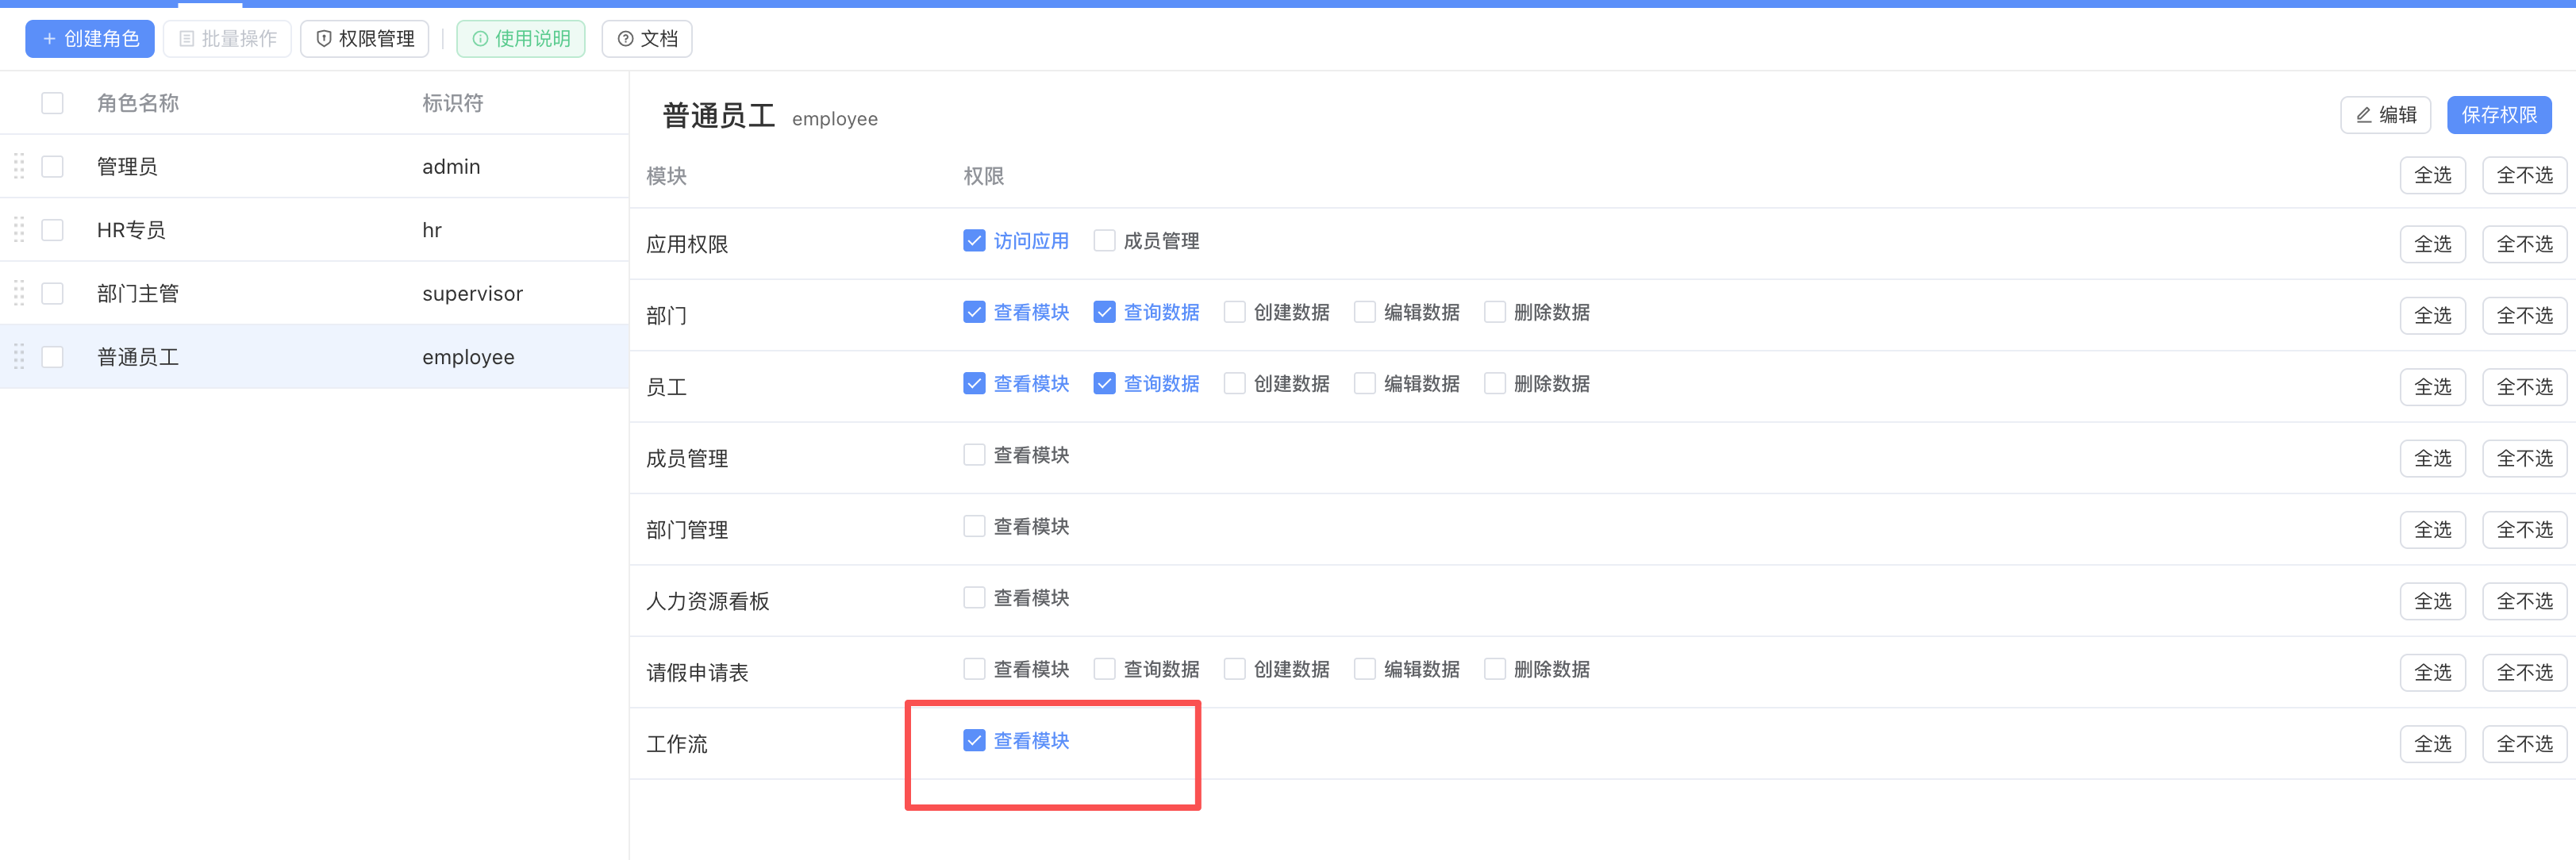The image size is (2576, 860).
Task: Click the drag handle beside 管理员 row
Action: [19, 166]
